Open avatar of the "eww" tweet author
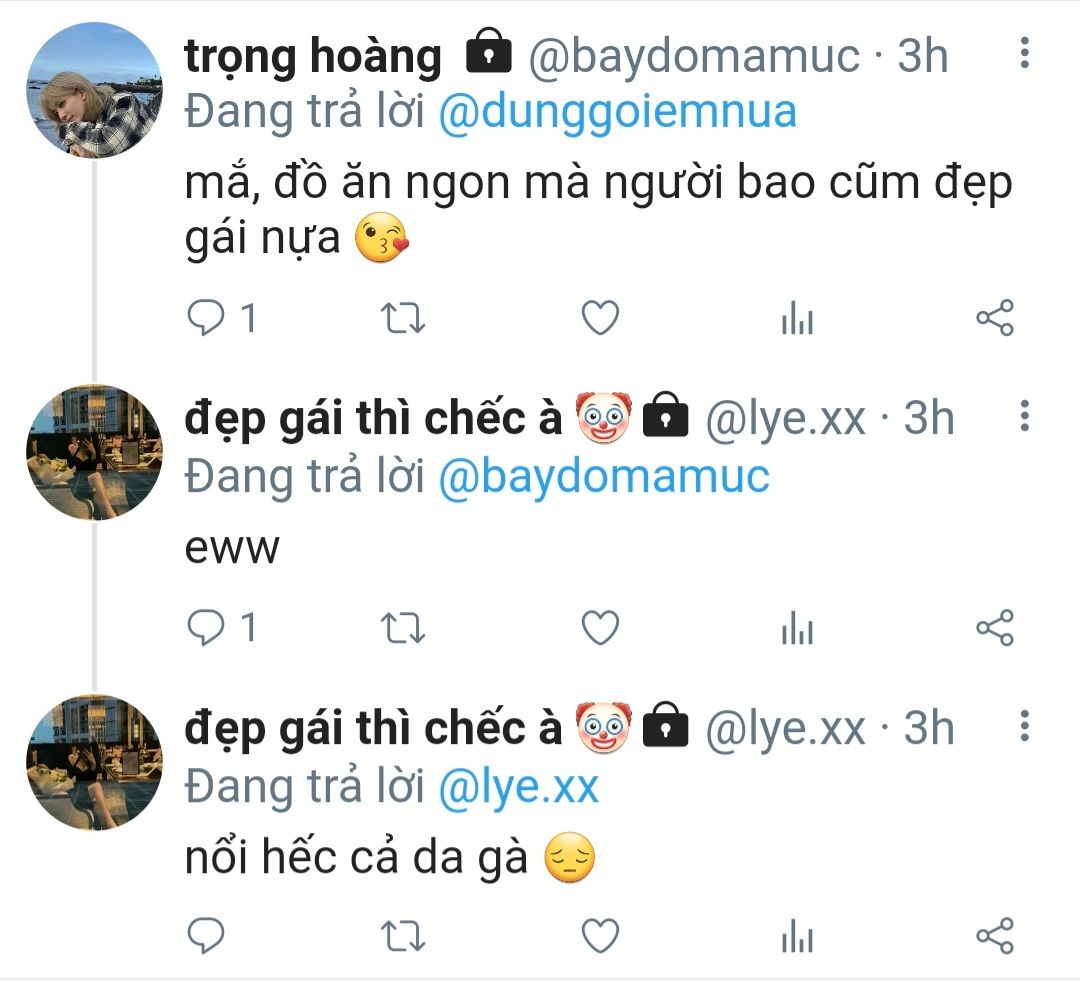 coord(94,452)
